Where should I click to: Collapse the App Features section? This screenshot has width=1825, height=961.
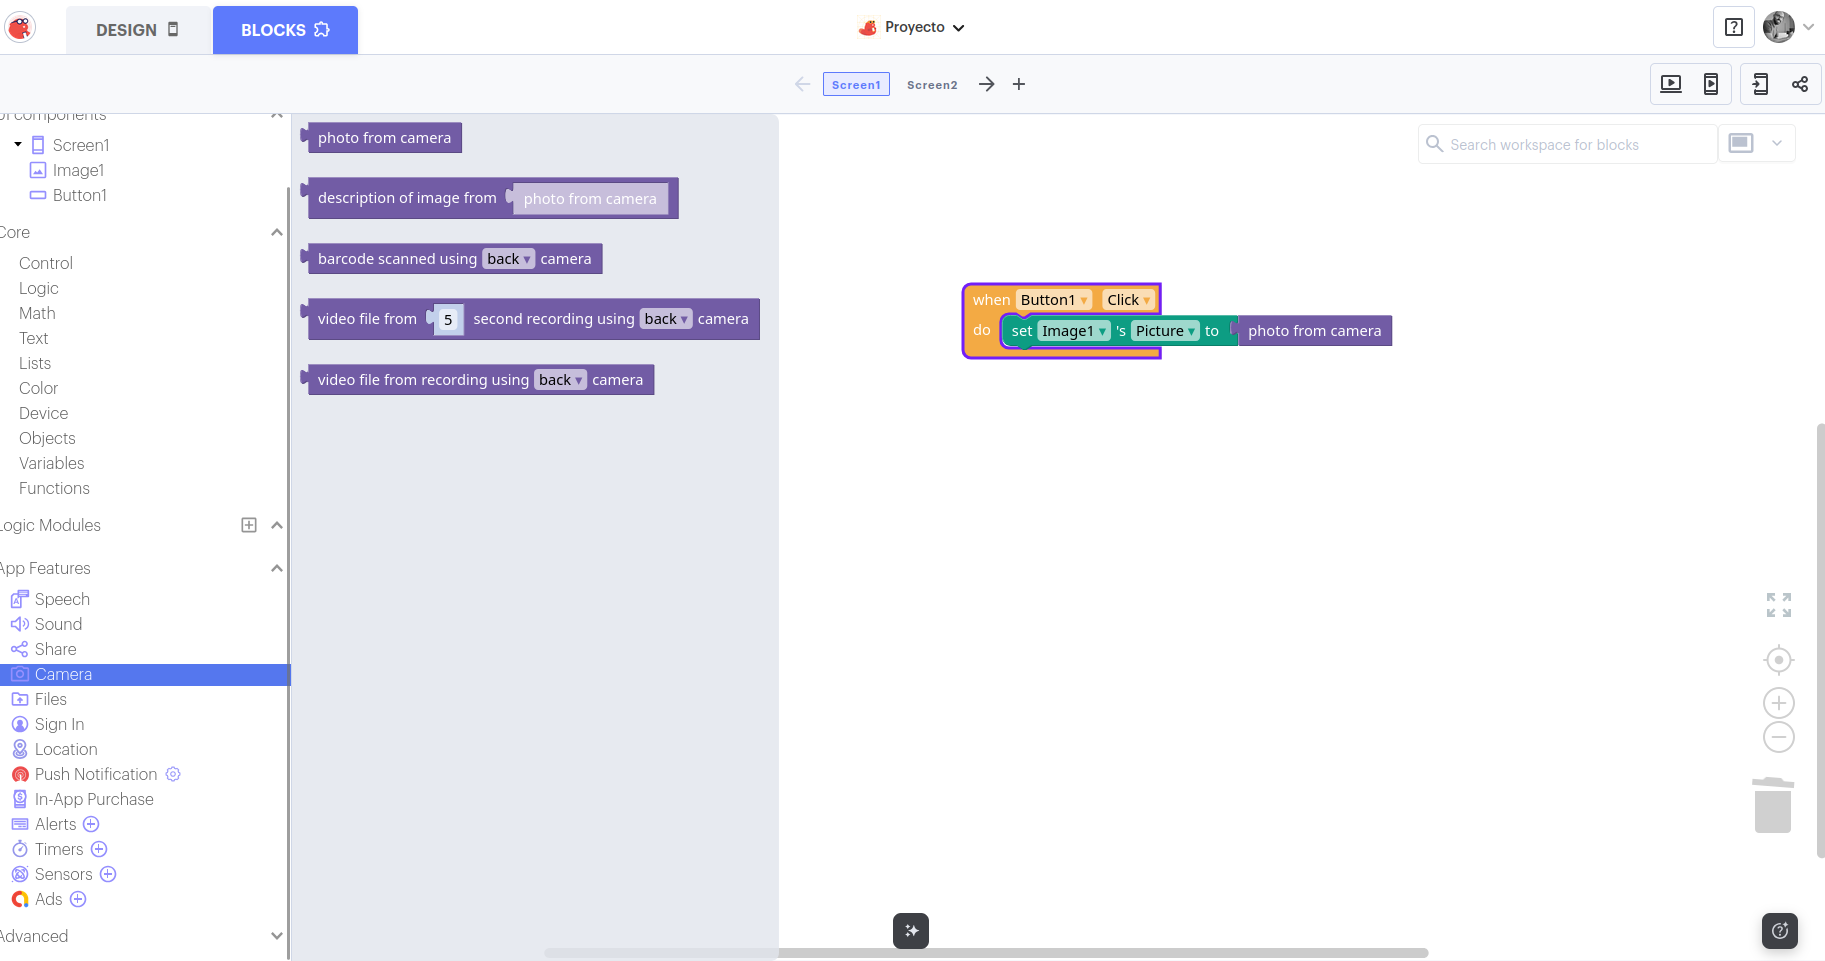pyautogui.click(x=277, y=568)
